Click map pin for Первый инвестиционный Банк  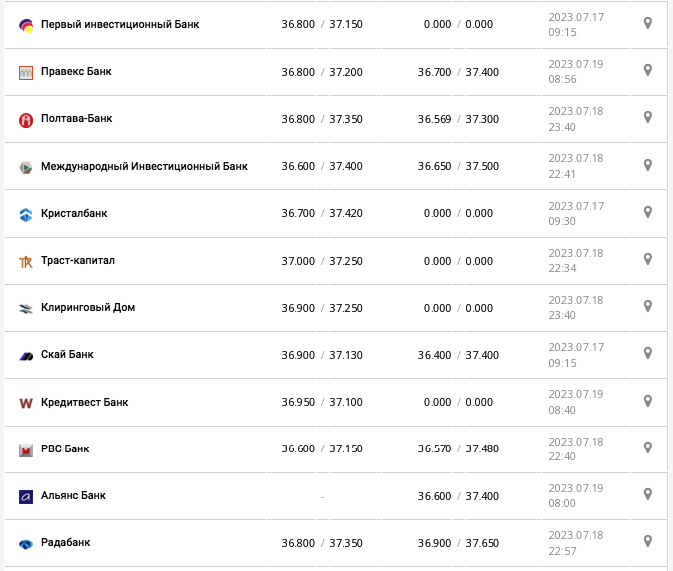pyautogui.click(x=648, y=23)
